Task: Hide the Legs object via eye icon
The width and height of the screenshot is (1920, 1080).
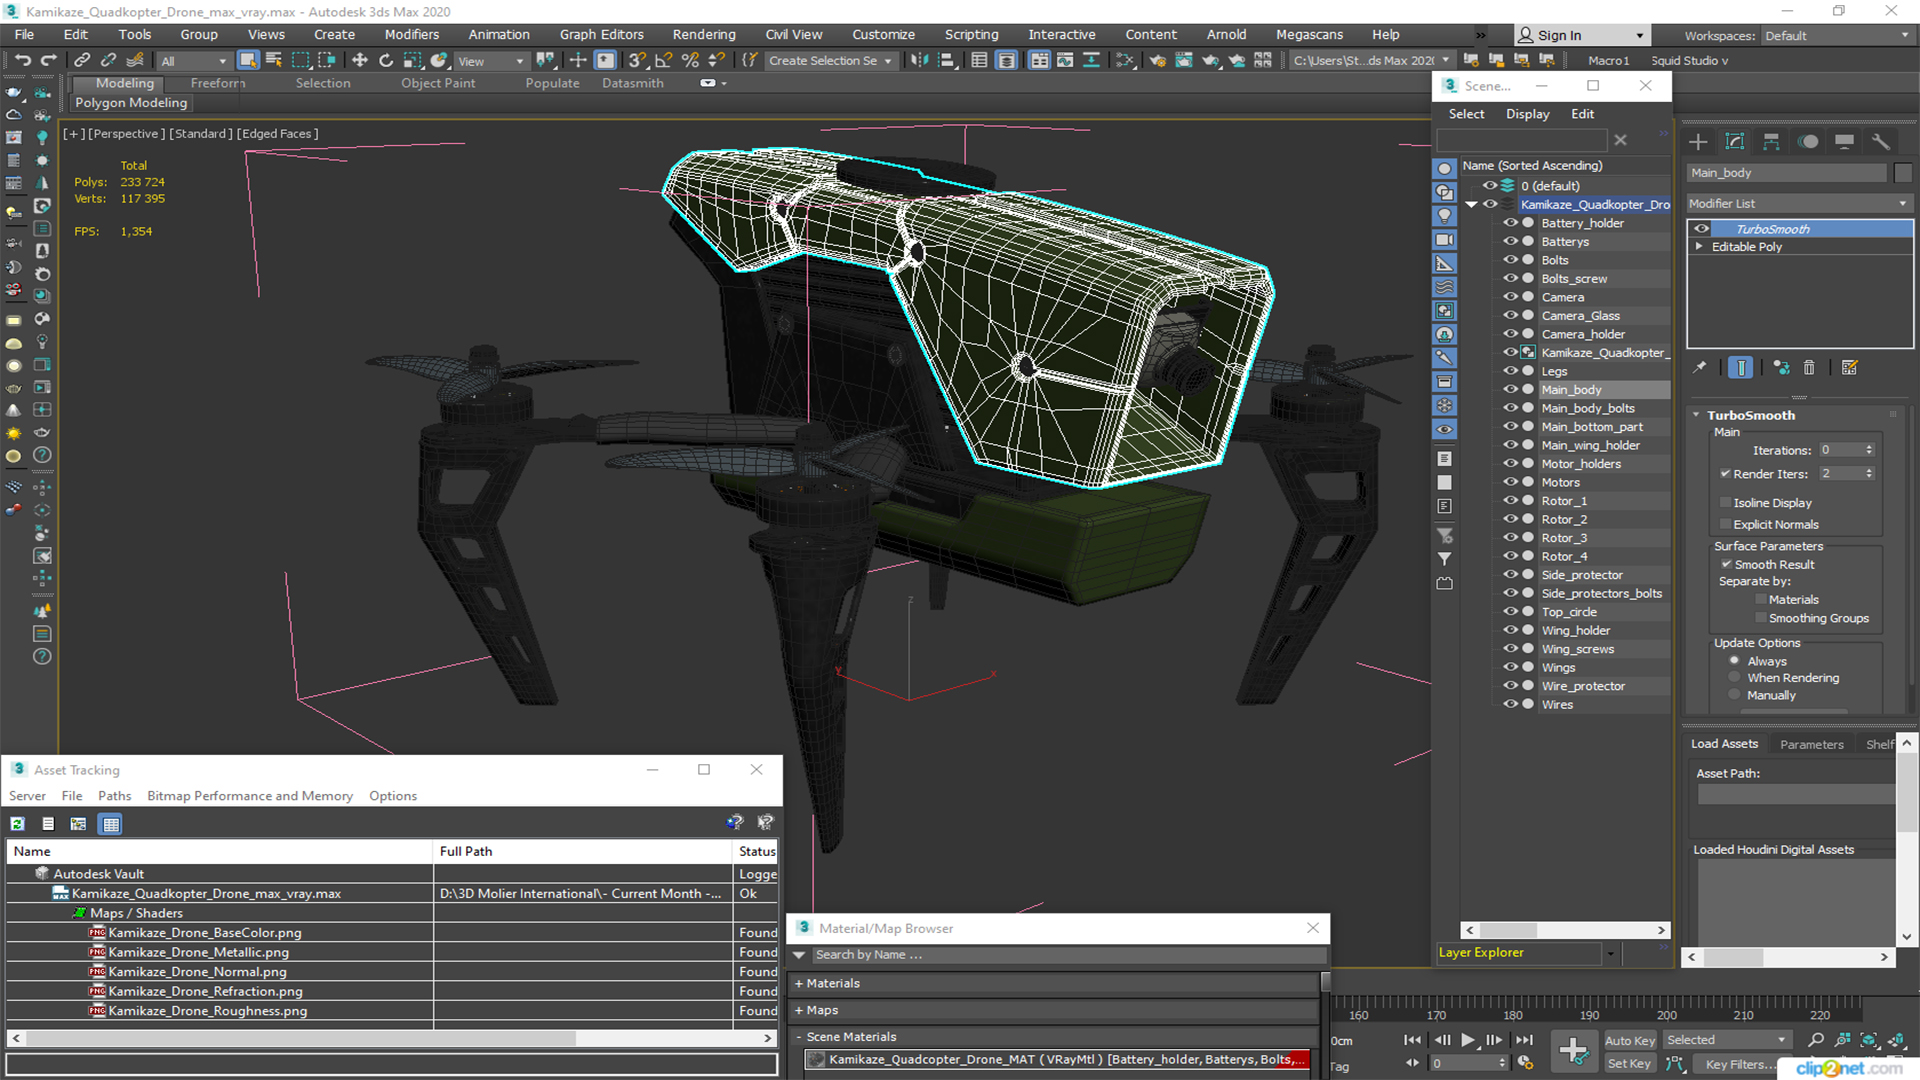Action: 1510,371
